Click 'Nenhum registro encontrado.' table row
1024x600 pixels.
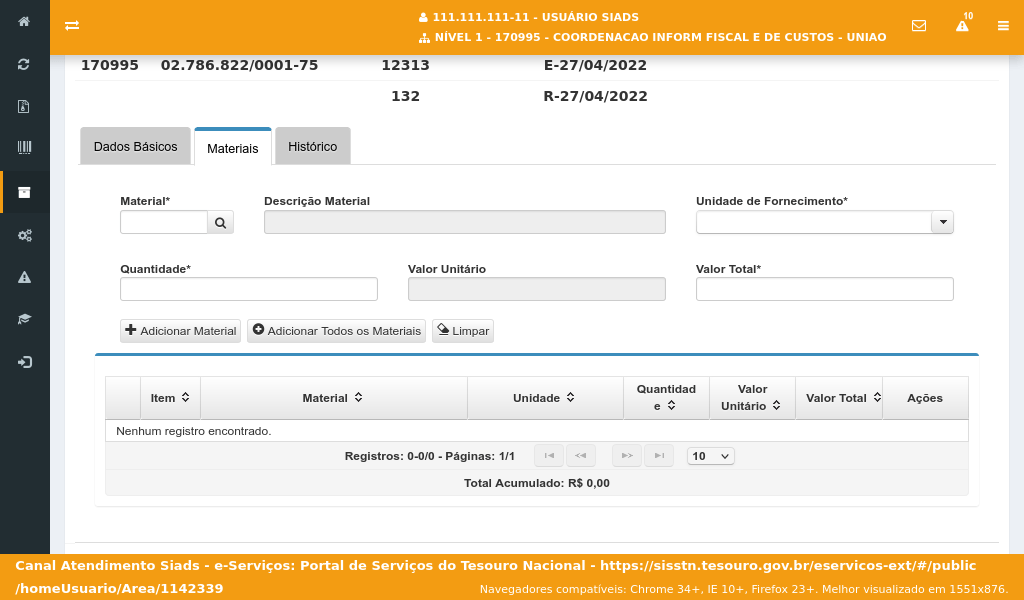tap(537, 431)
